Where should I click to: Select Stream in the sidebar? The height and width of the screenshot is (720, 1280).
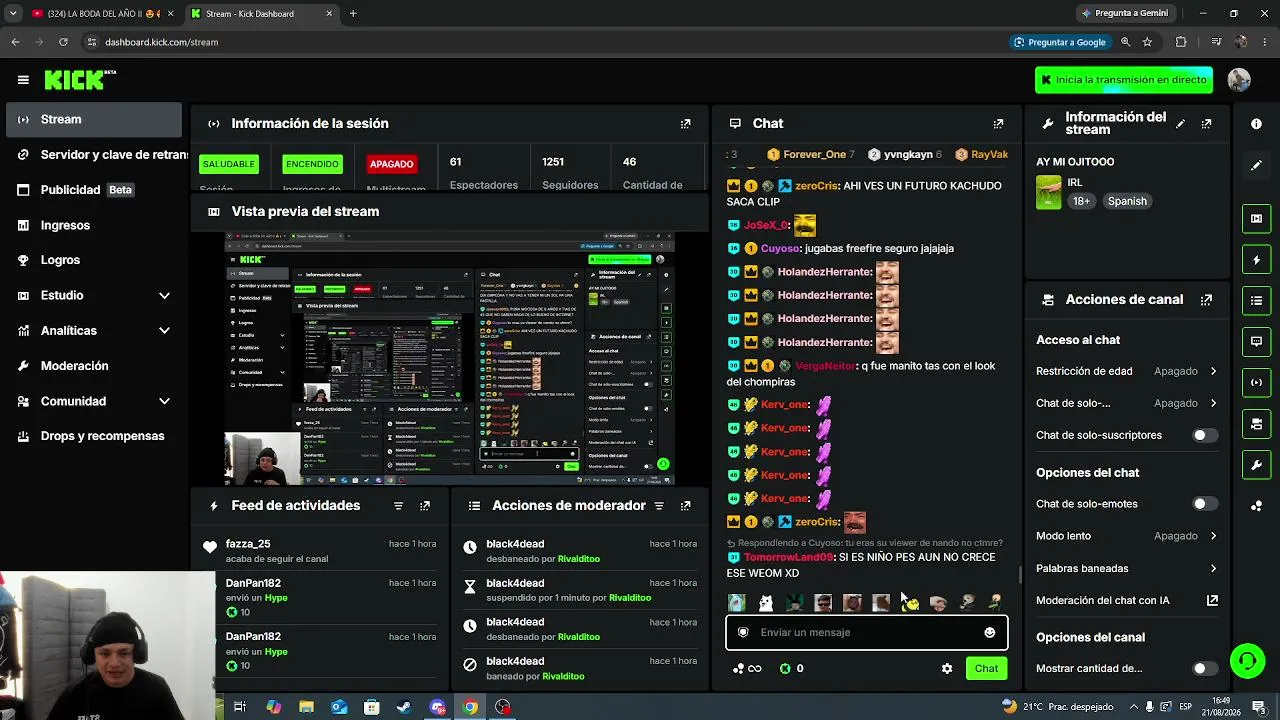pyautogui.click(x=95, y=120)
